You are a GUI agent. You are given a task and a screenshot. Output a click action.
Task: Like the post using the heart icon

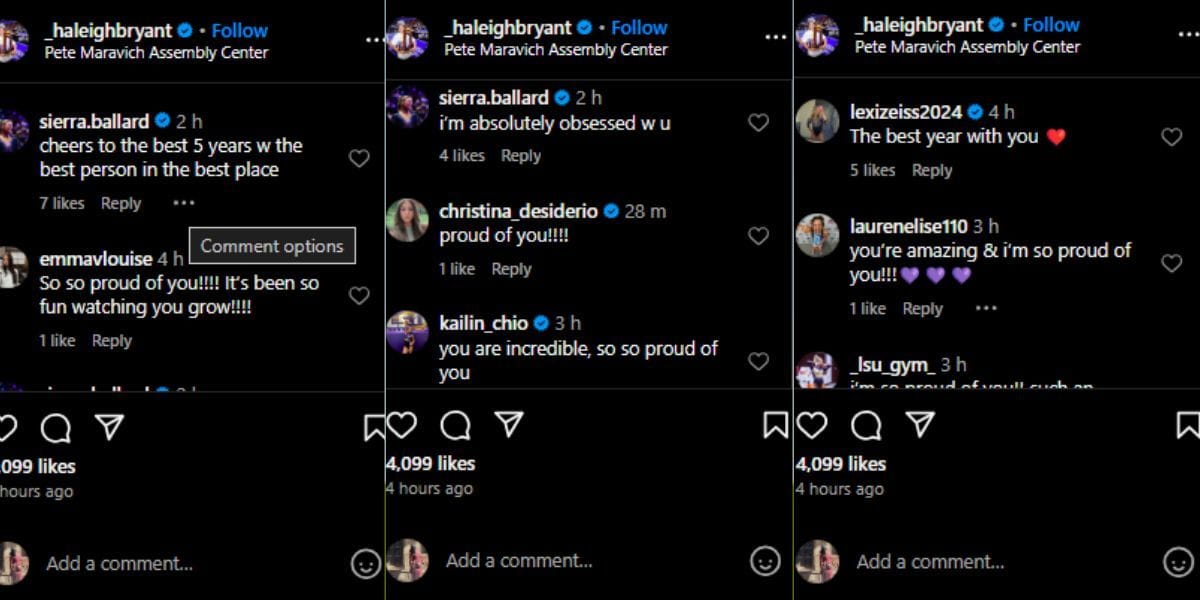(x=400, y=424)
